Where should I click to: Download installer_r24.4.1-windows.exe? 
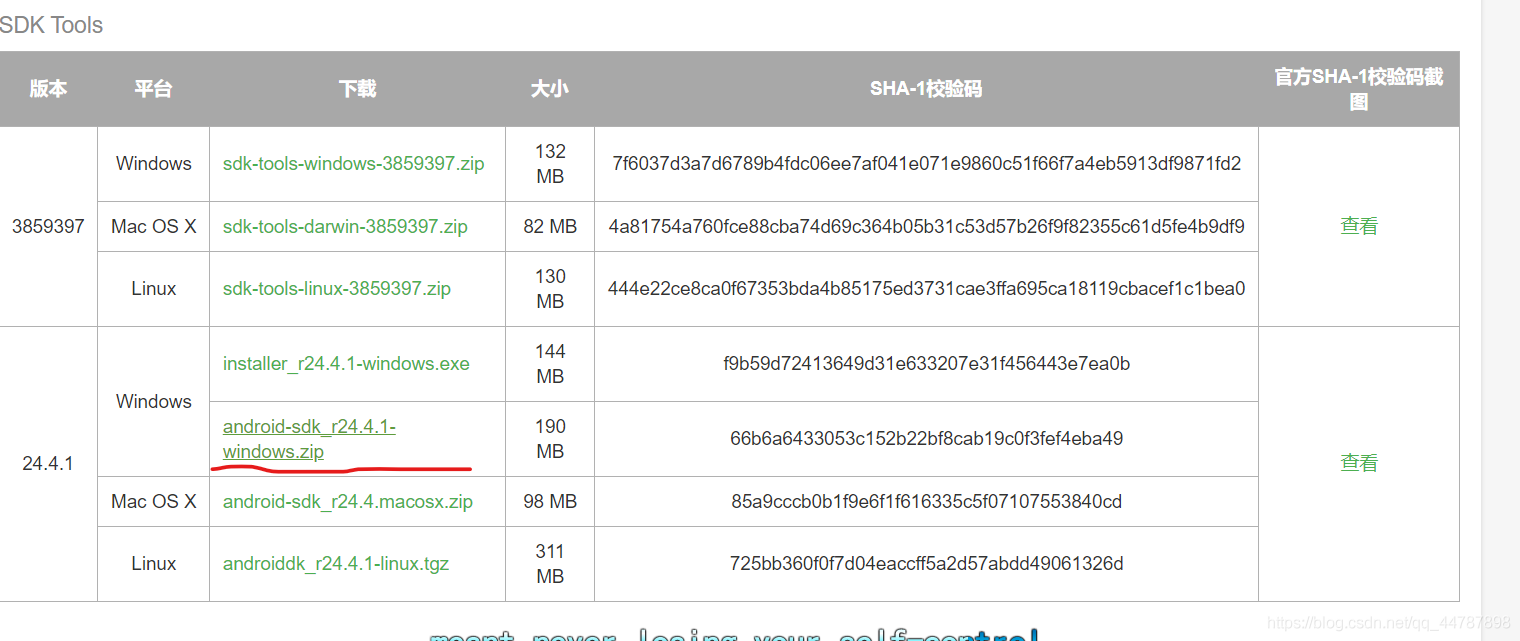point(346,363)
